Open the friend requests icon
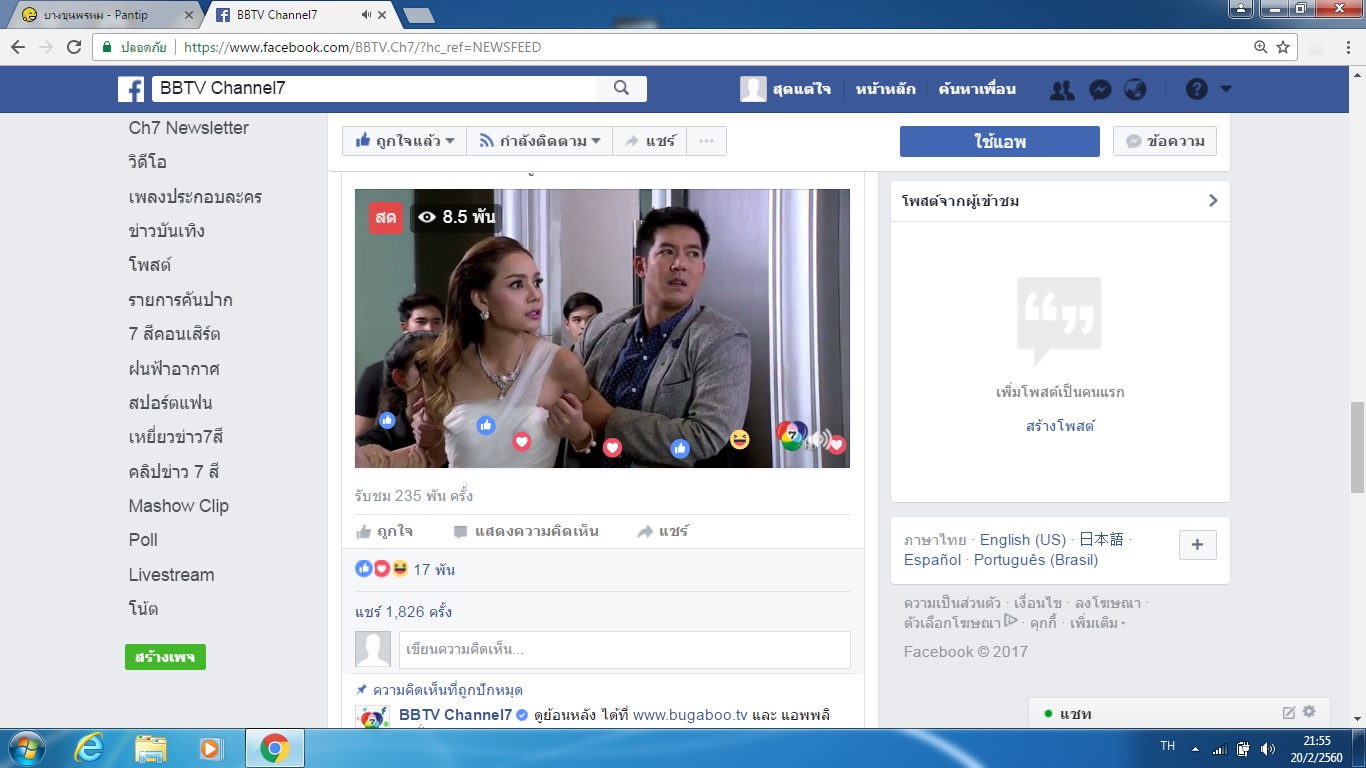Image resolution: width=1366 pixels, height=768 pixels. pos(1062,89)
